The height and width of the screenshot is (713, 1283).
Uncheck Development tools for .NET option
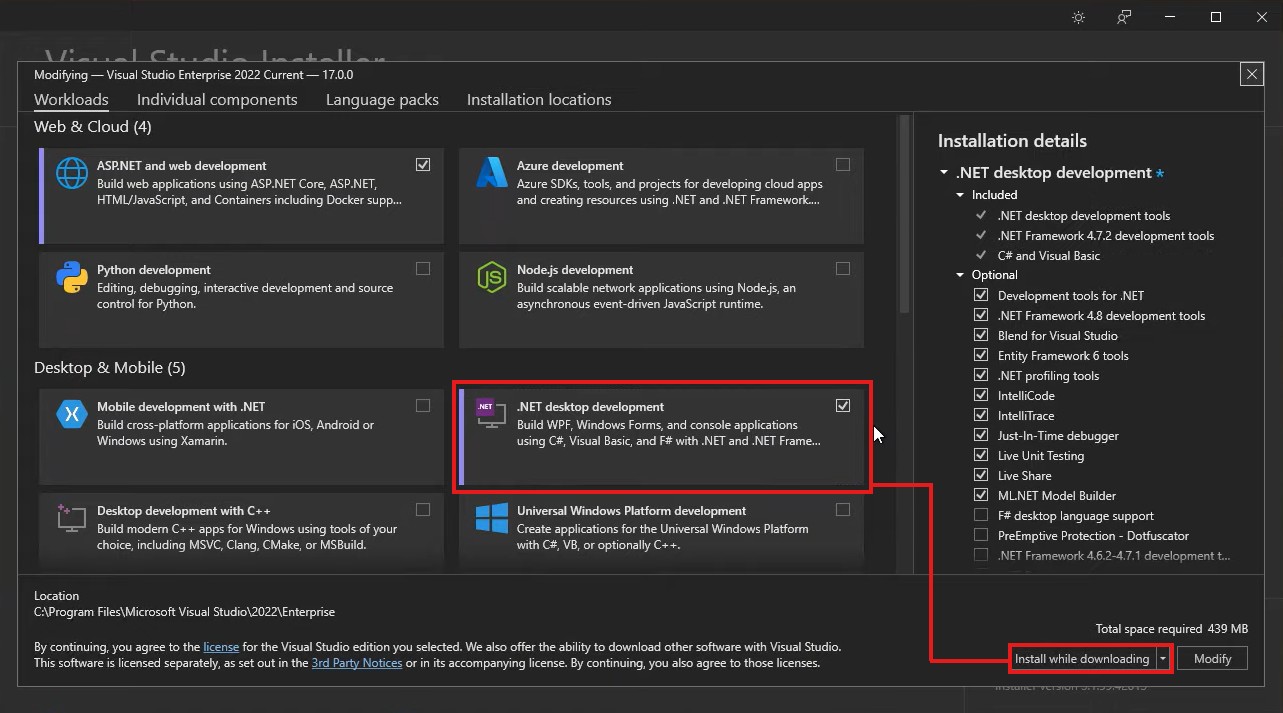(x=981, y=295)
